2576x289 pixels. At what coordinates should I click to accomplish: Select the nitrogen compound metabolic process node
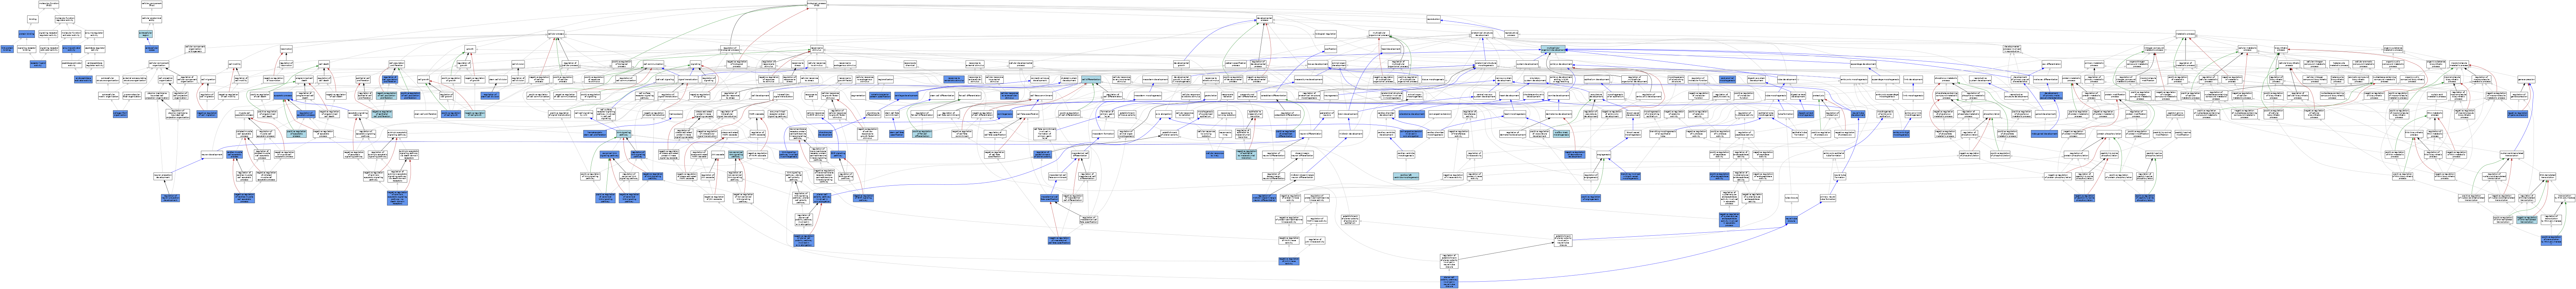(2154, 49)
